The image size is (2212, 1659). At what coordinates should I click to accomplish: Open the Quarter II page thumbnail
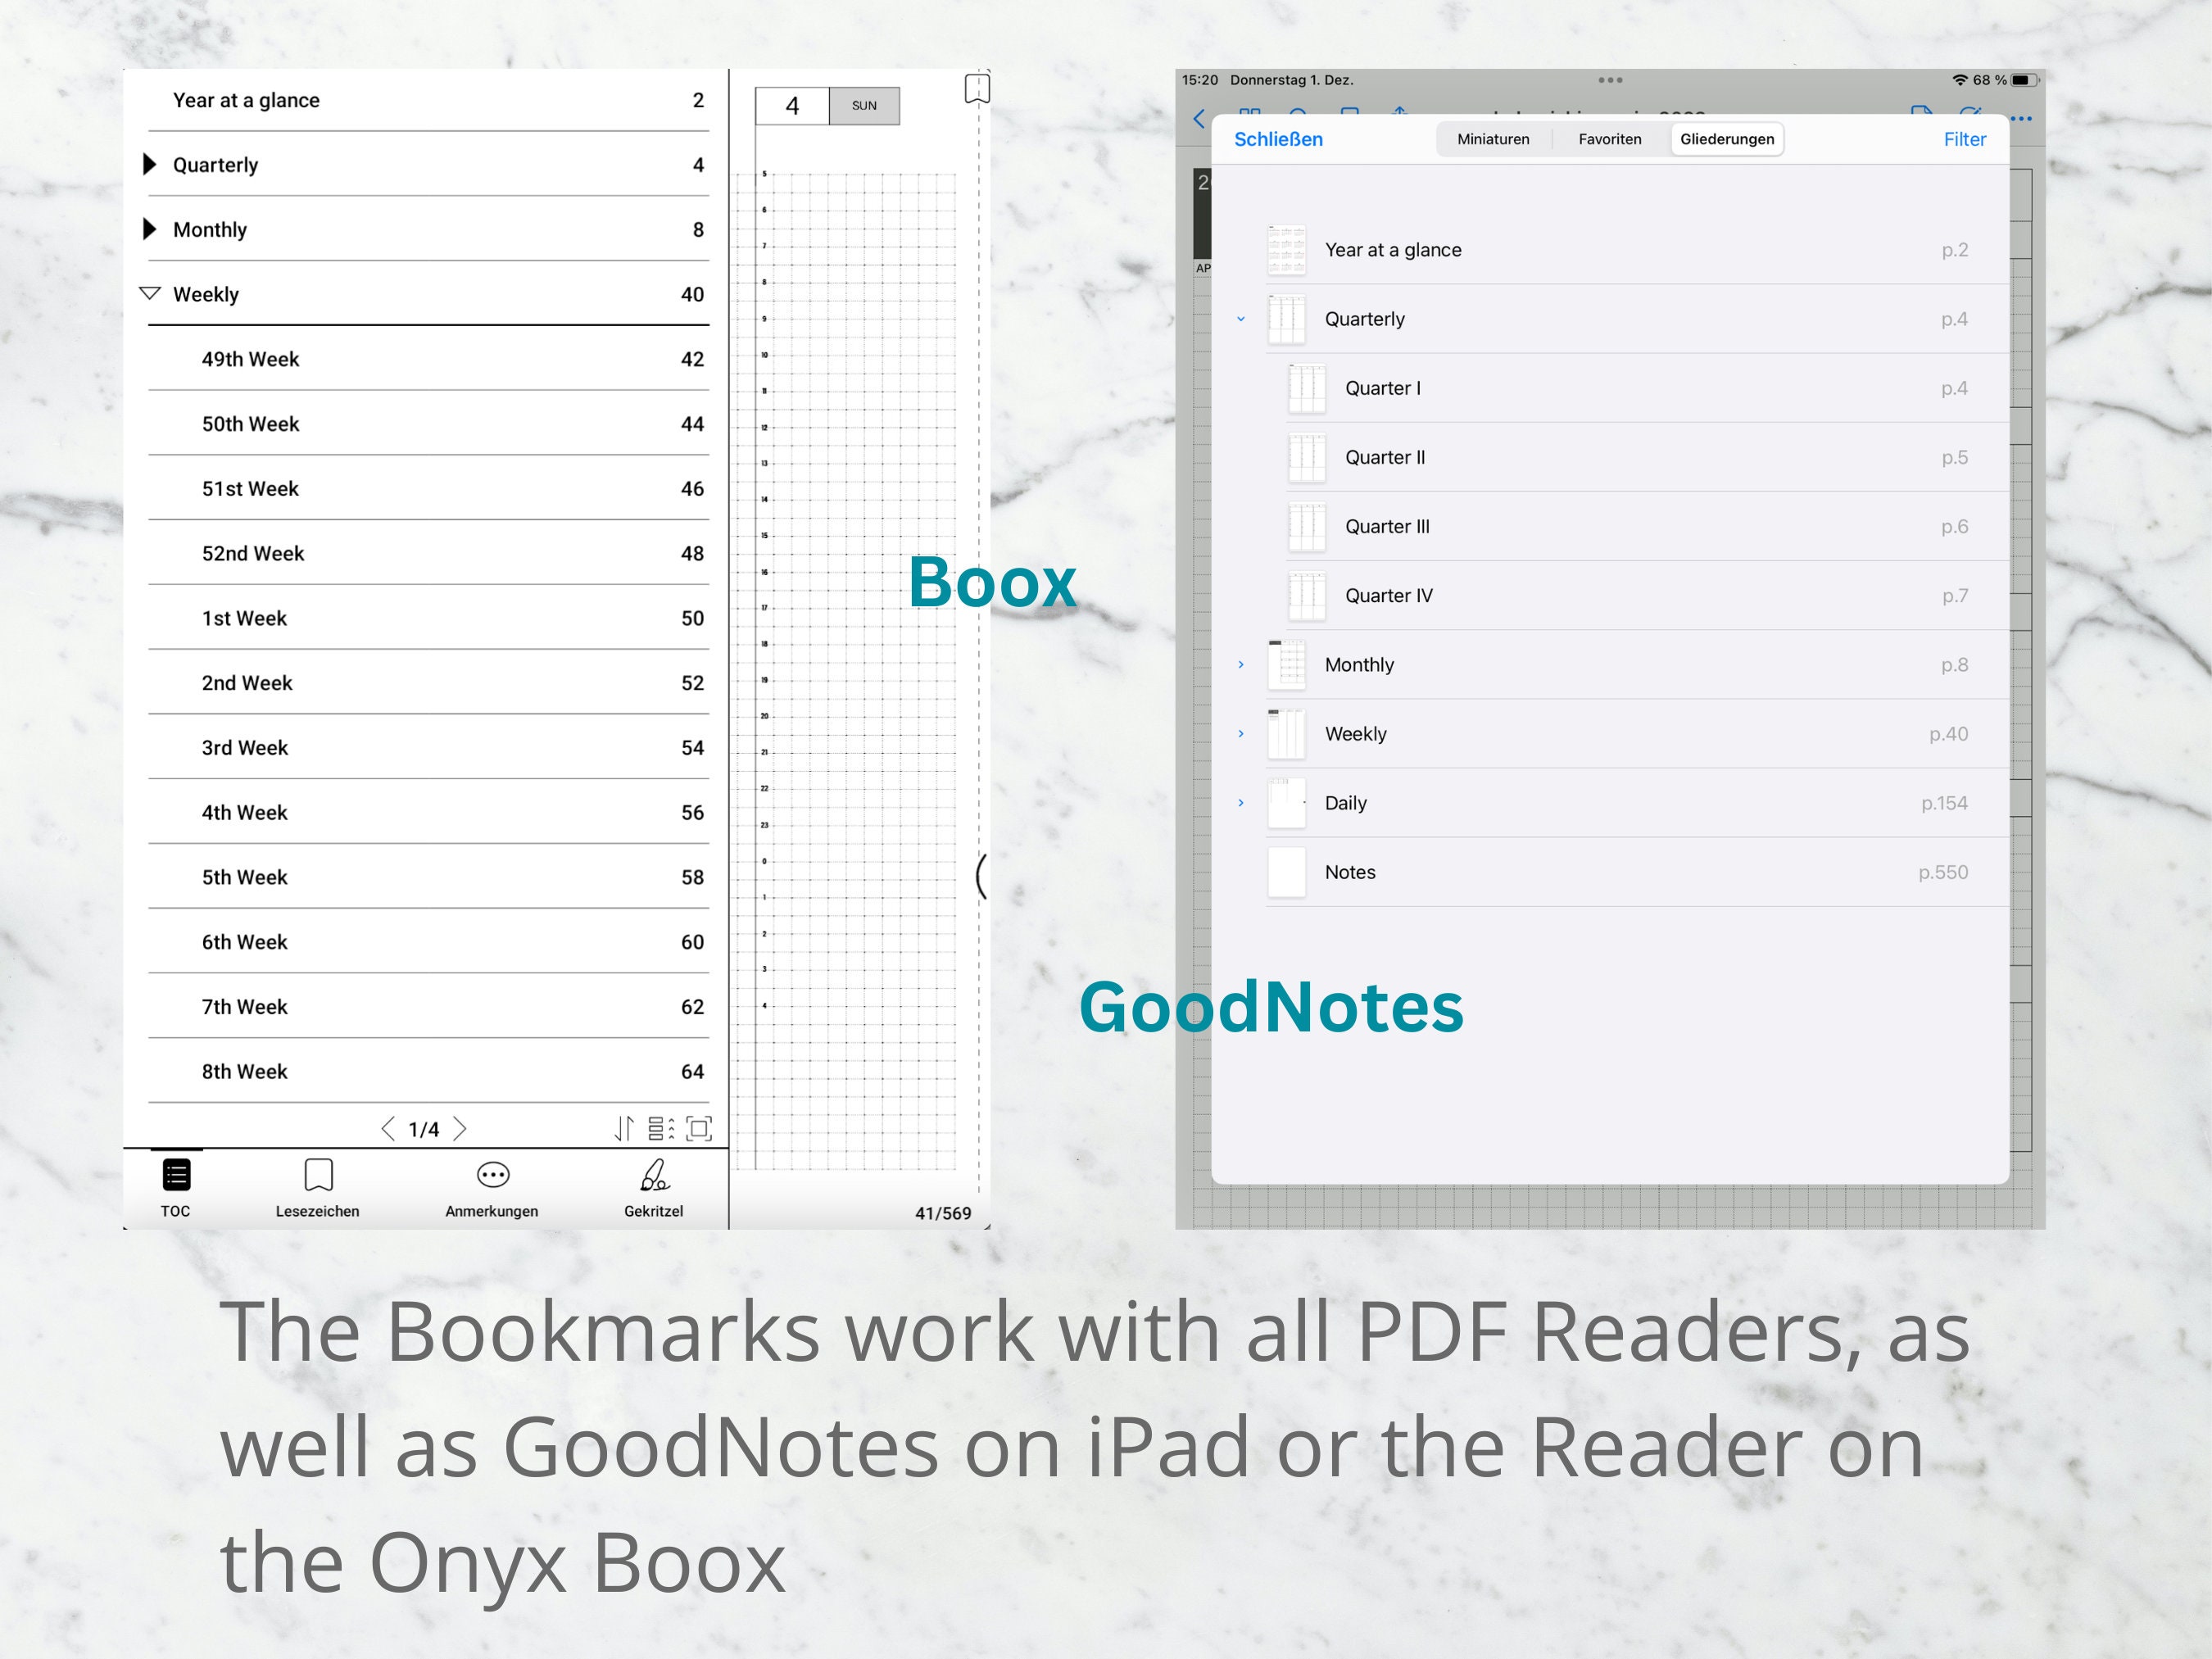(1307, 457)
